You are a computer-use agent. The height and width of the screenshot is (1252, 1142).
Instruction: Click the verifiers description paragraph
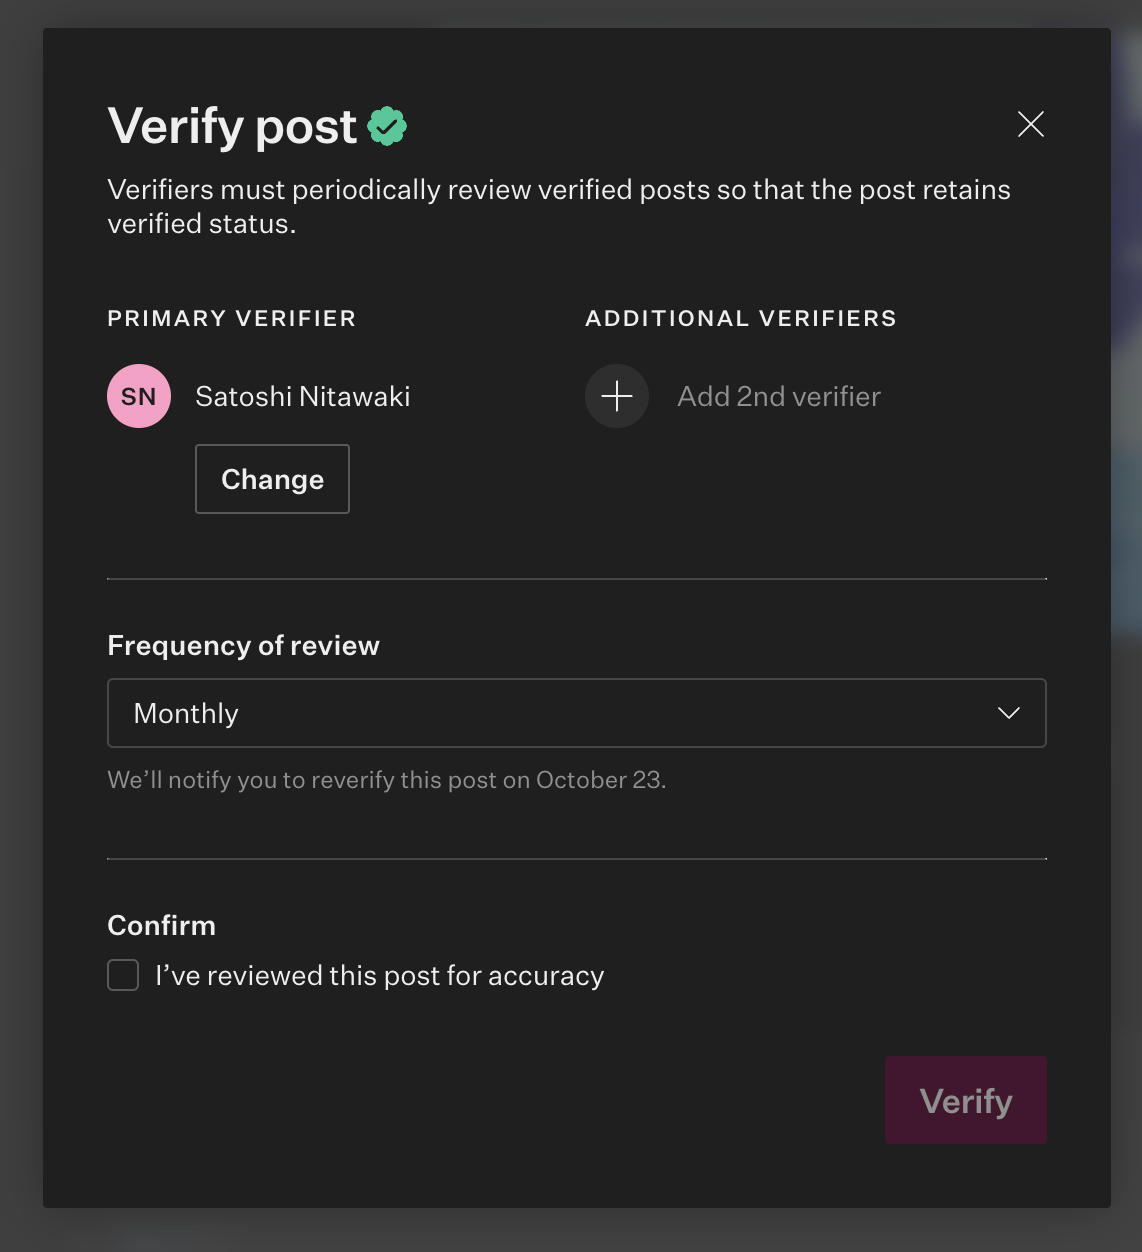point(558,206)
